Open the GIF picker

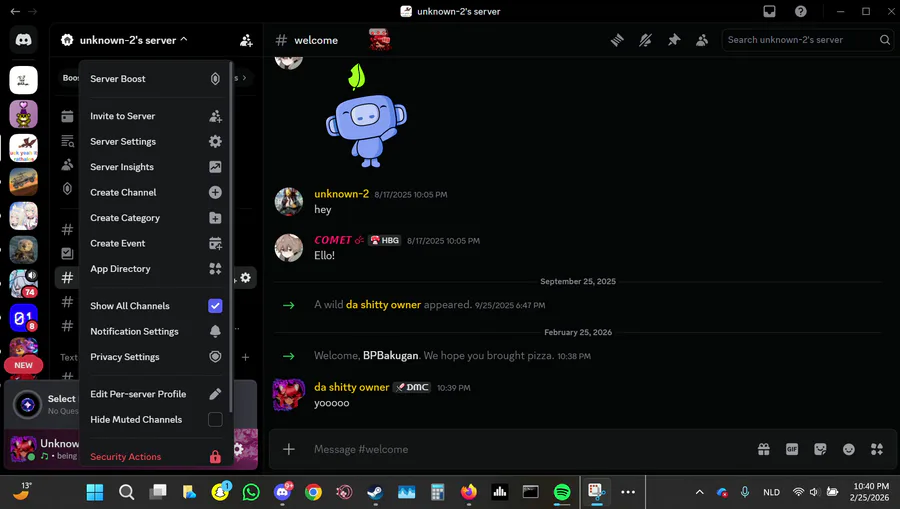[792, 449]
